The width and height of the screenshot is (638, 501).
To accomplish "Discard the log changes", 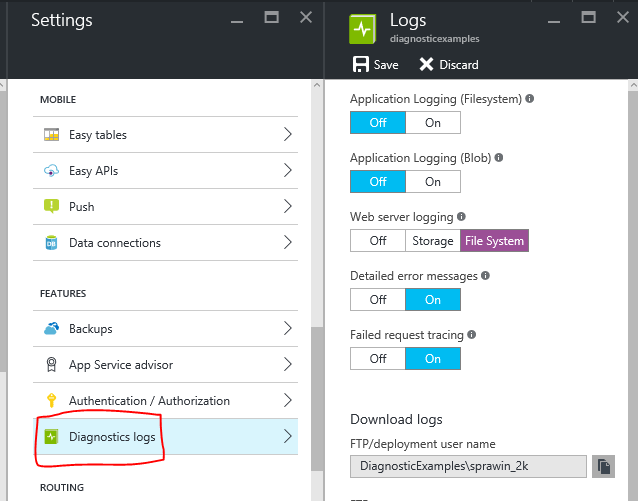I will click(x=448, y=65).
